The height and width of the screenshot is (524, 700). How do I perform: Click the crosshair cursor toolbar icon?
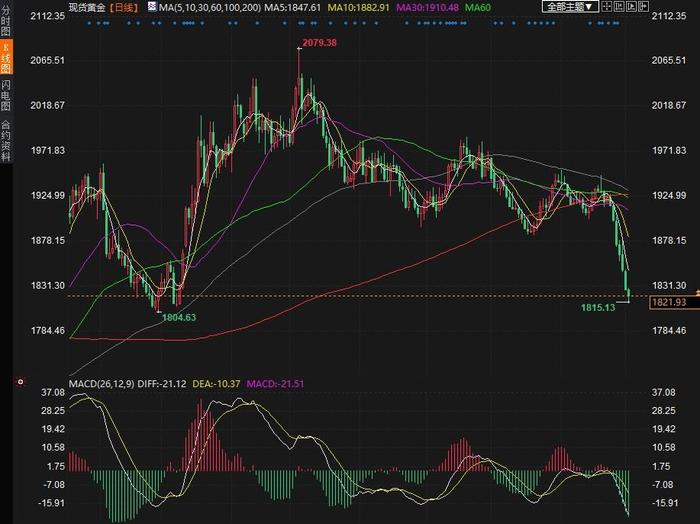606,6
